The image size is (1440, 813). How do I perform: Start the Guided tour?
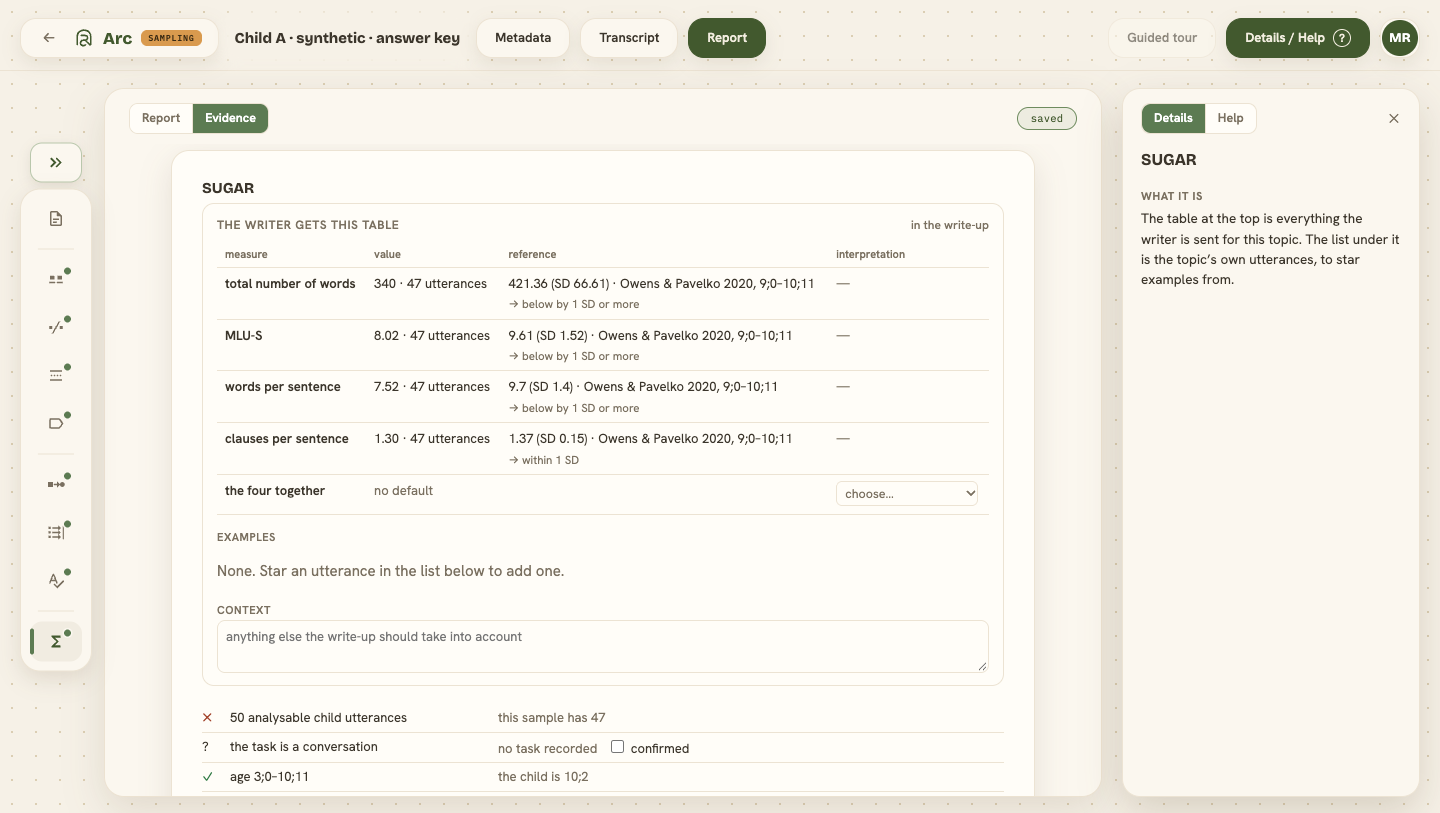1162,38
